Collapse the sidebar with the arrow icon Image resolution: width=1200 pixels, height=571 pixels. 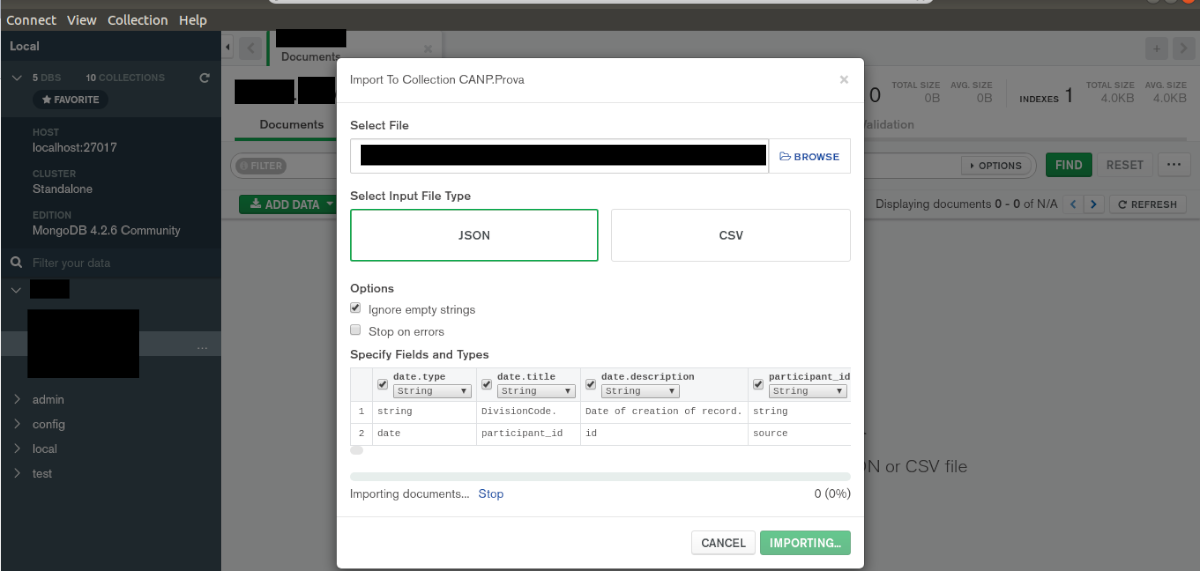(x=227, y=47)
